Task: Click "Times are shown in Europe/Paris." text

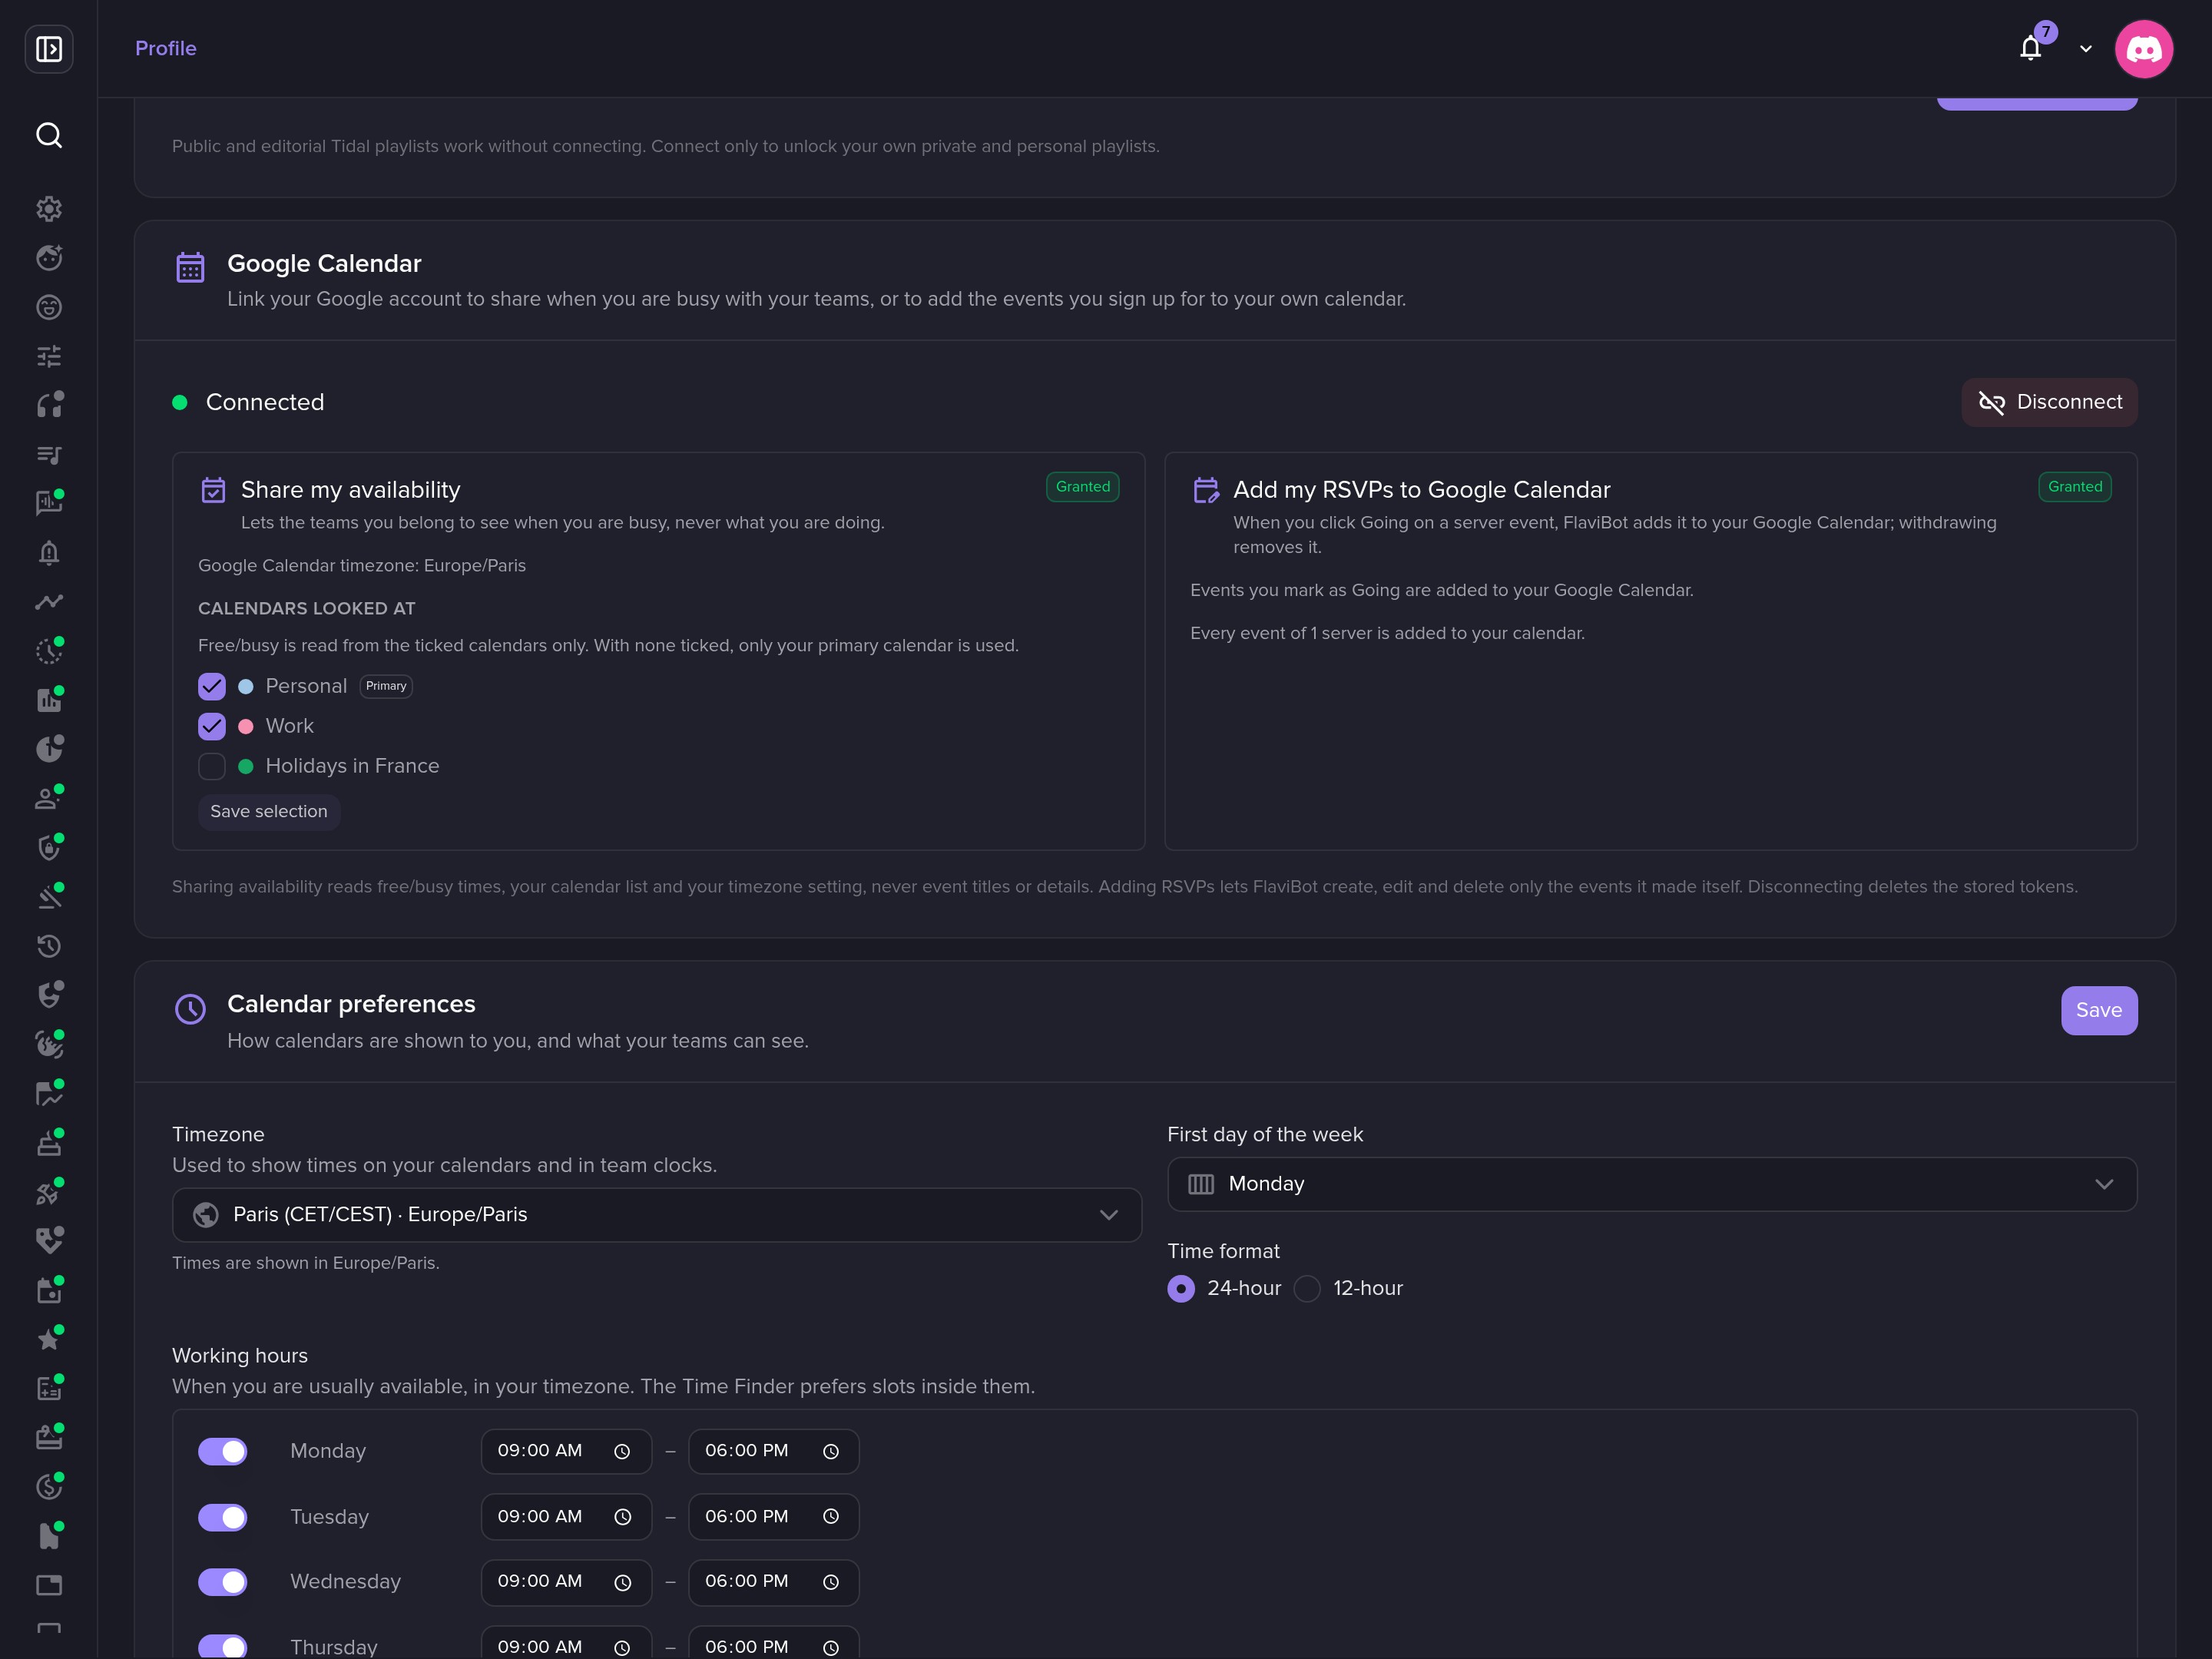Action: click(306, 1263)
